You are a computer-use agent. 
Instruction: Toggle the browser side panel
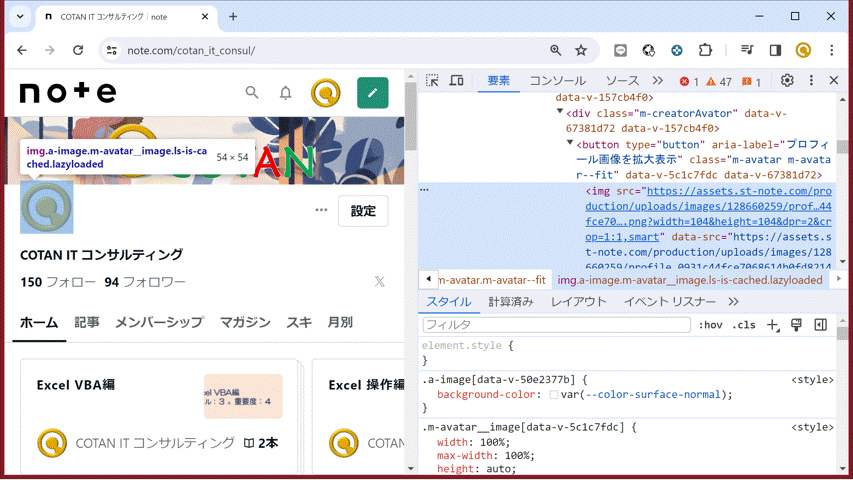(775, 50)
